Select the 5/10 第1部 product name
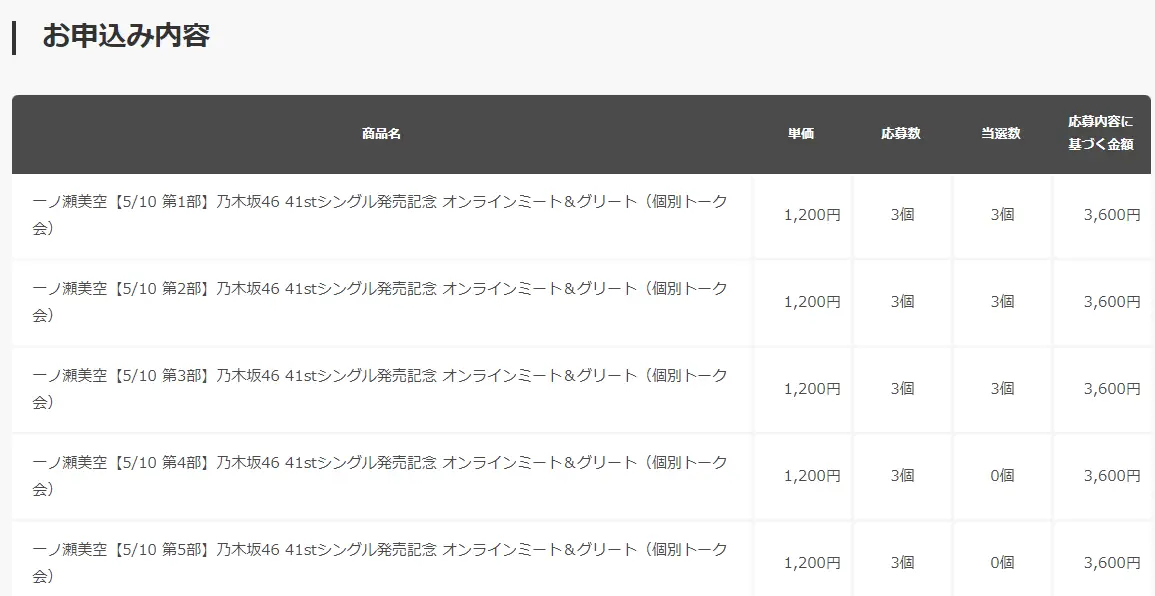Screen dimensions: 1155x596 380,215
